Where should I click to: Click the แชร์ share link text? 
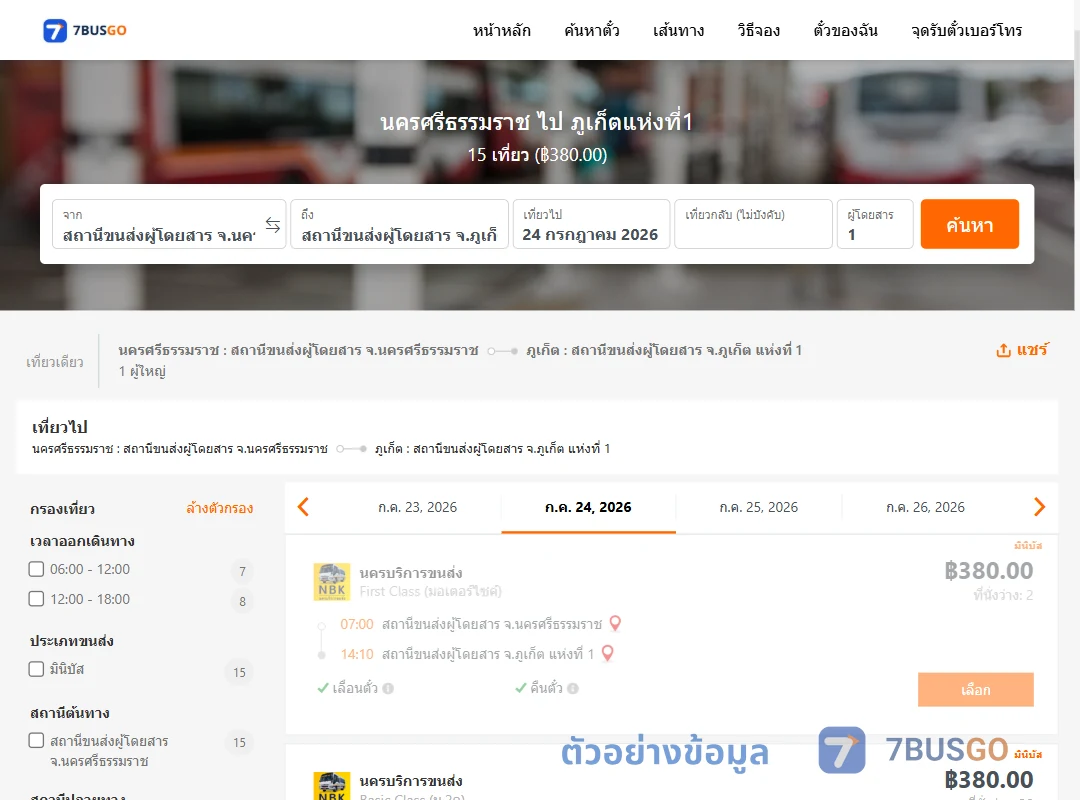(1032, 350)
